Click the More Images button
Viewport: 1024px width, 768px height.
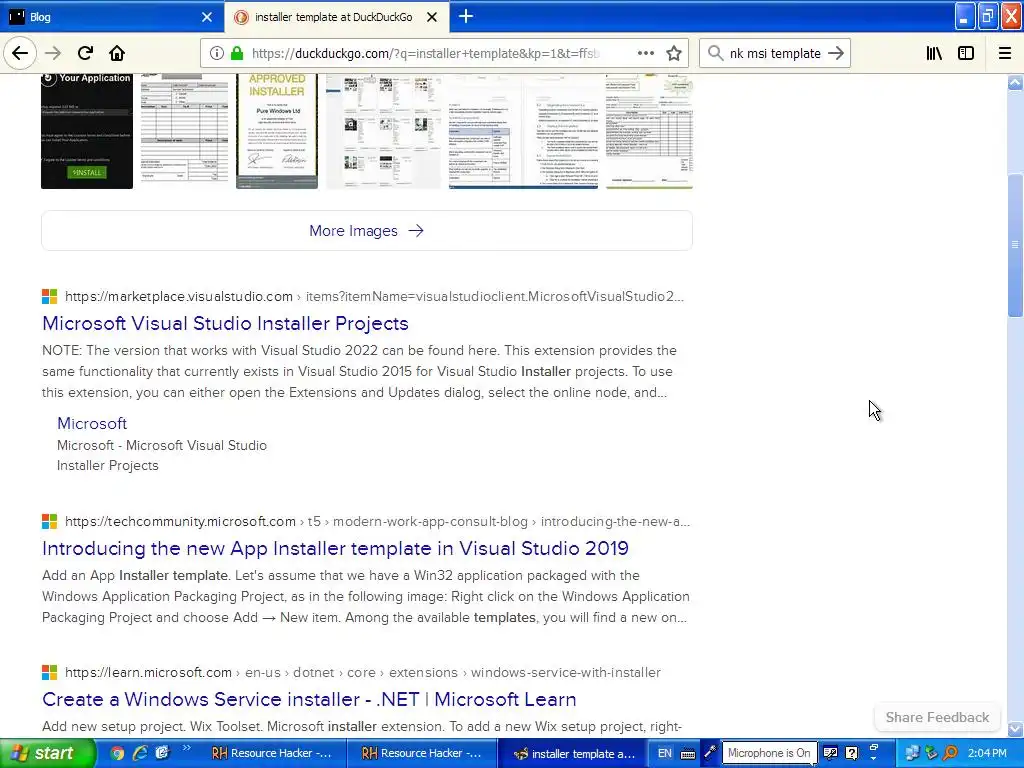point(366,231)
